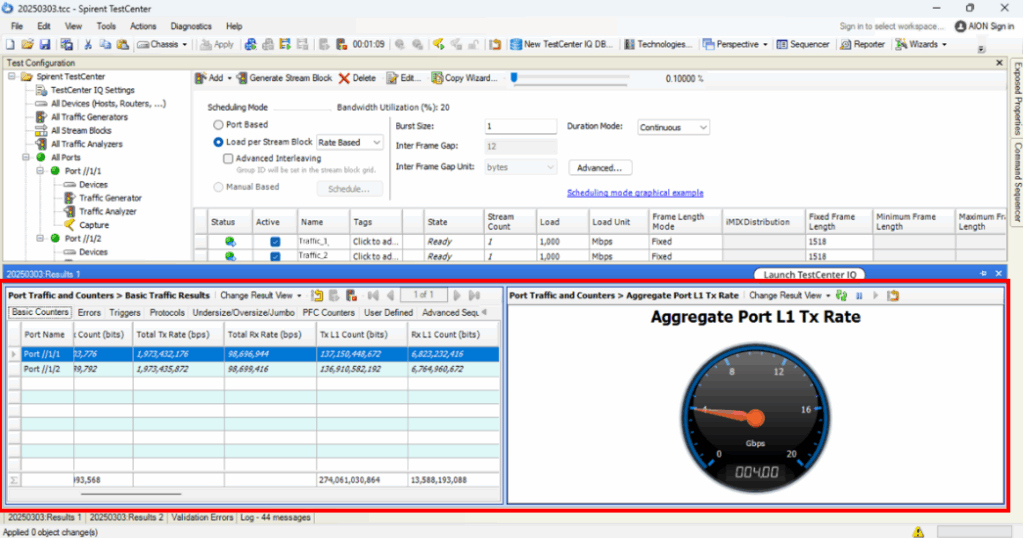Viewport: 1024px width, 539px height.
Task: Save the configuration using floppy disk icon
Action: coord(44,44)
